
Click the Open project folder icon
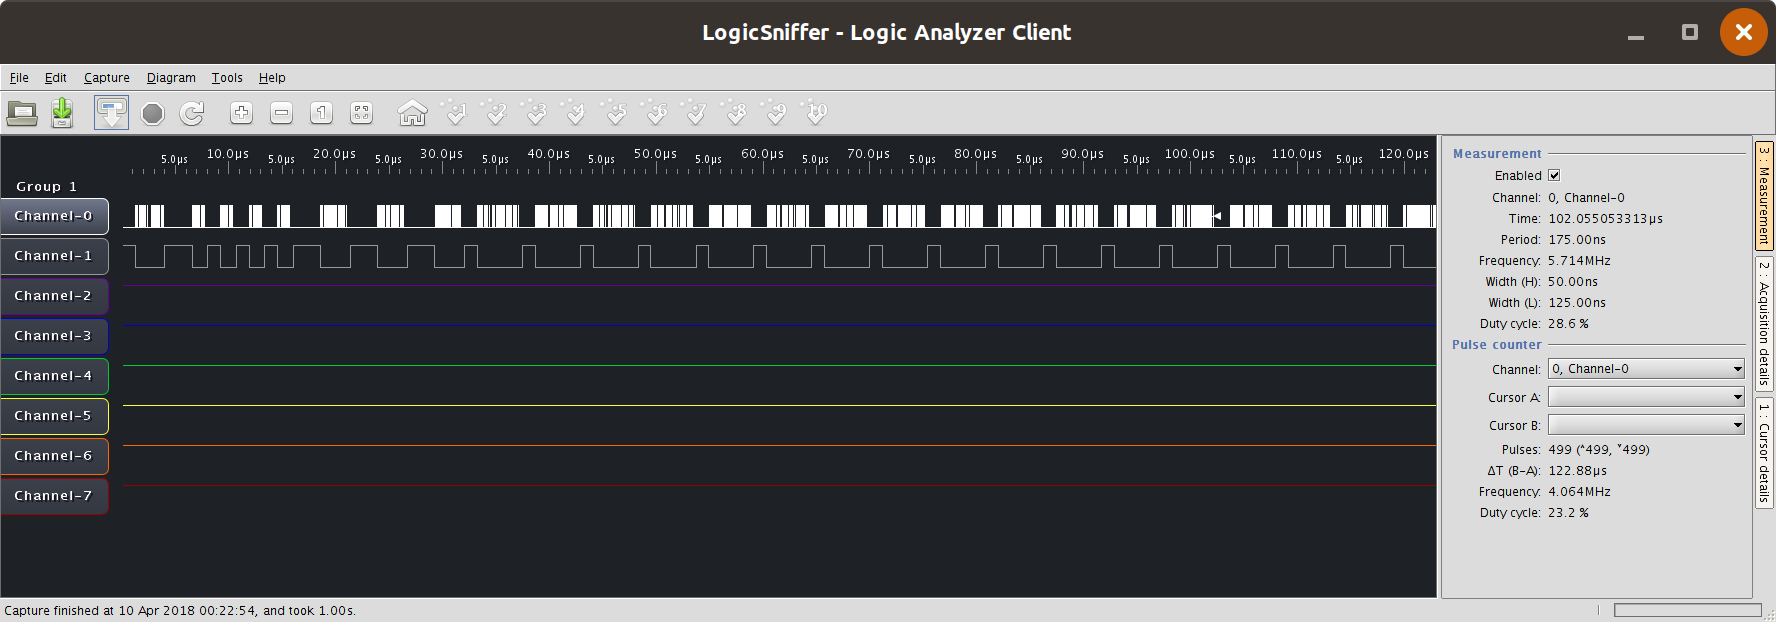[x=22, y=113]
